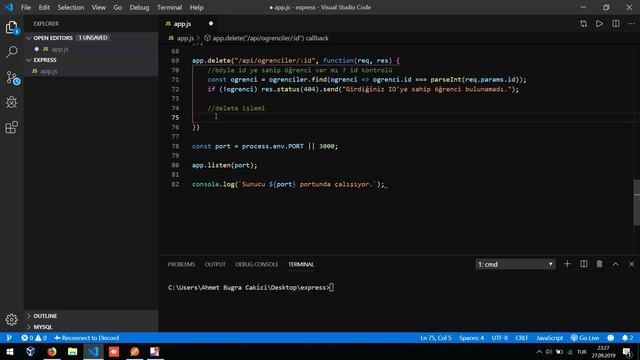Click CRLF line ending selector
Viewport: 640px width, 360px height.
[522, 338]
